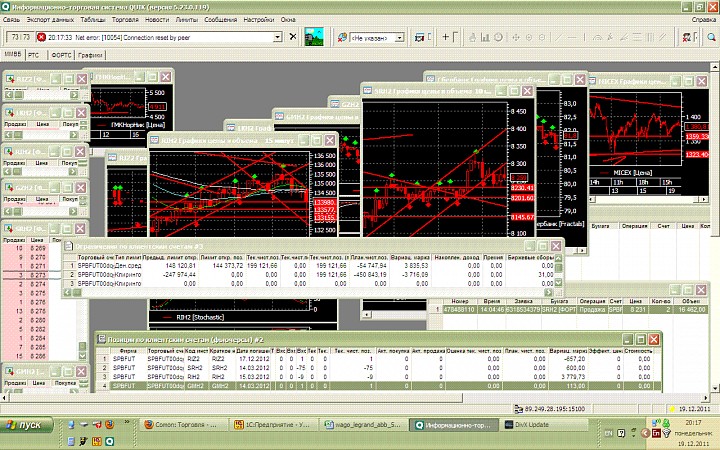Image resolution: width=720 pixels, height=450 pixels.
Task: Switch to the wago_legrand_abb taskbar window
Action: click(363, 425)
